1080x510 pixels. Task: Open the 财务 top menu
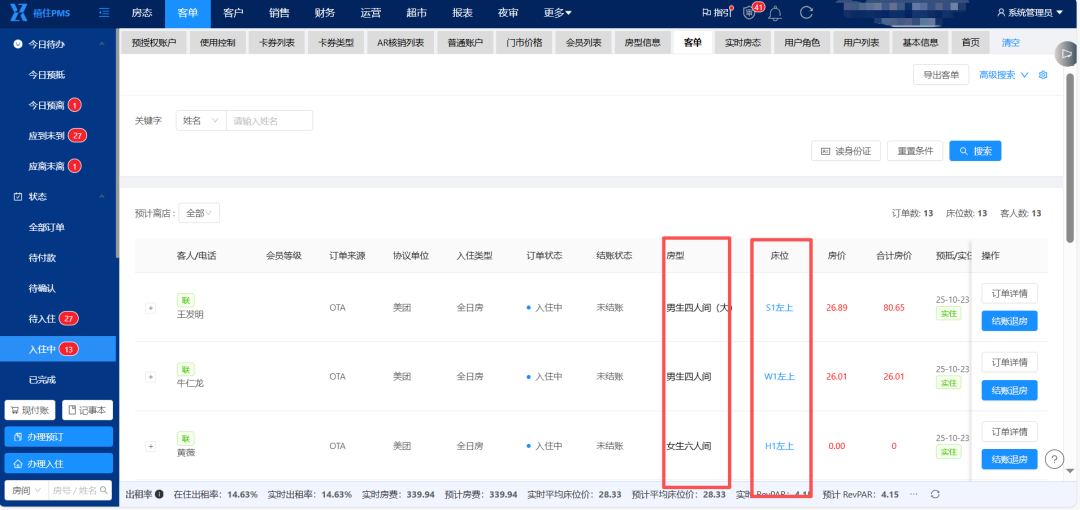tap(325, 12)
